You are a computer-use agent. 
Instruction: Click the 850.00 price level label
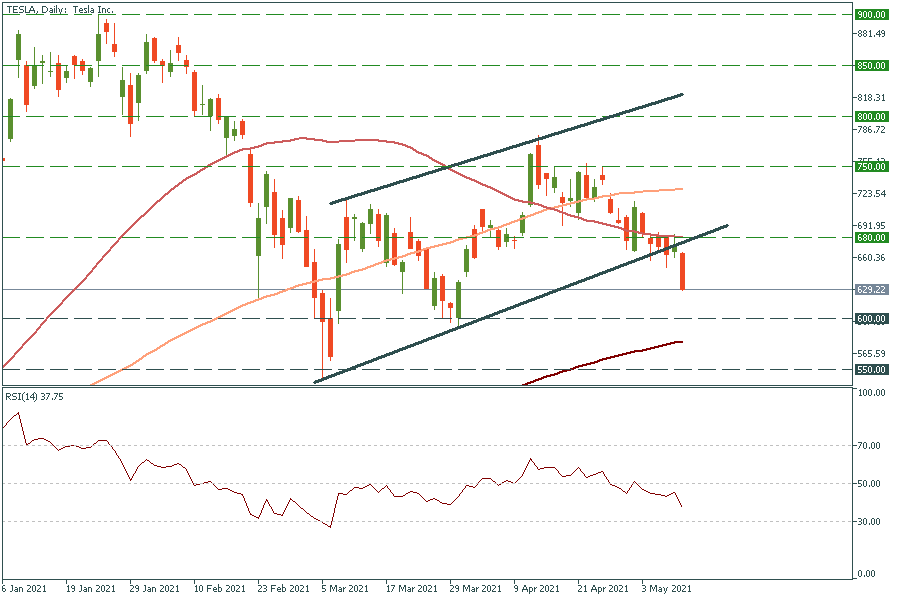tap(871, 66)
